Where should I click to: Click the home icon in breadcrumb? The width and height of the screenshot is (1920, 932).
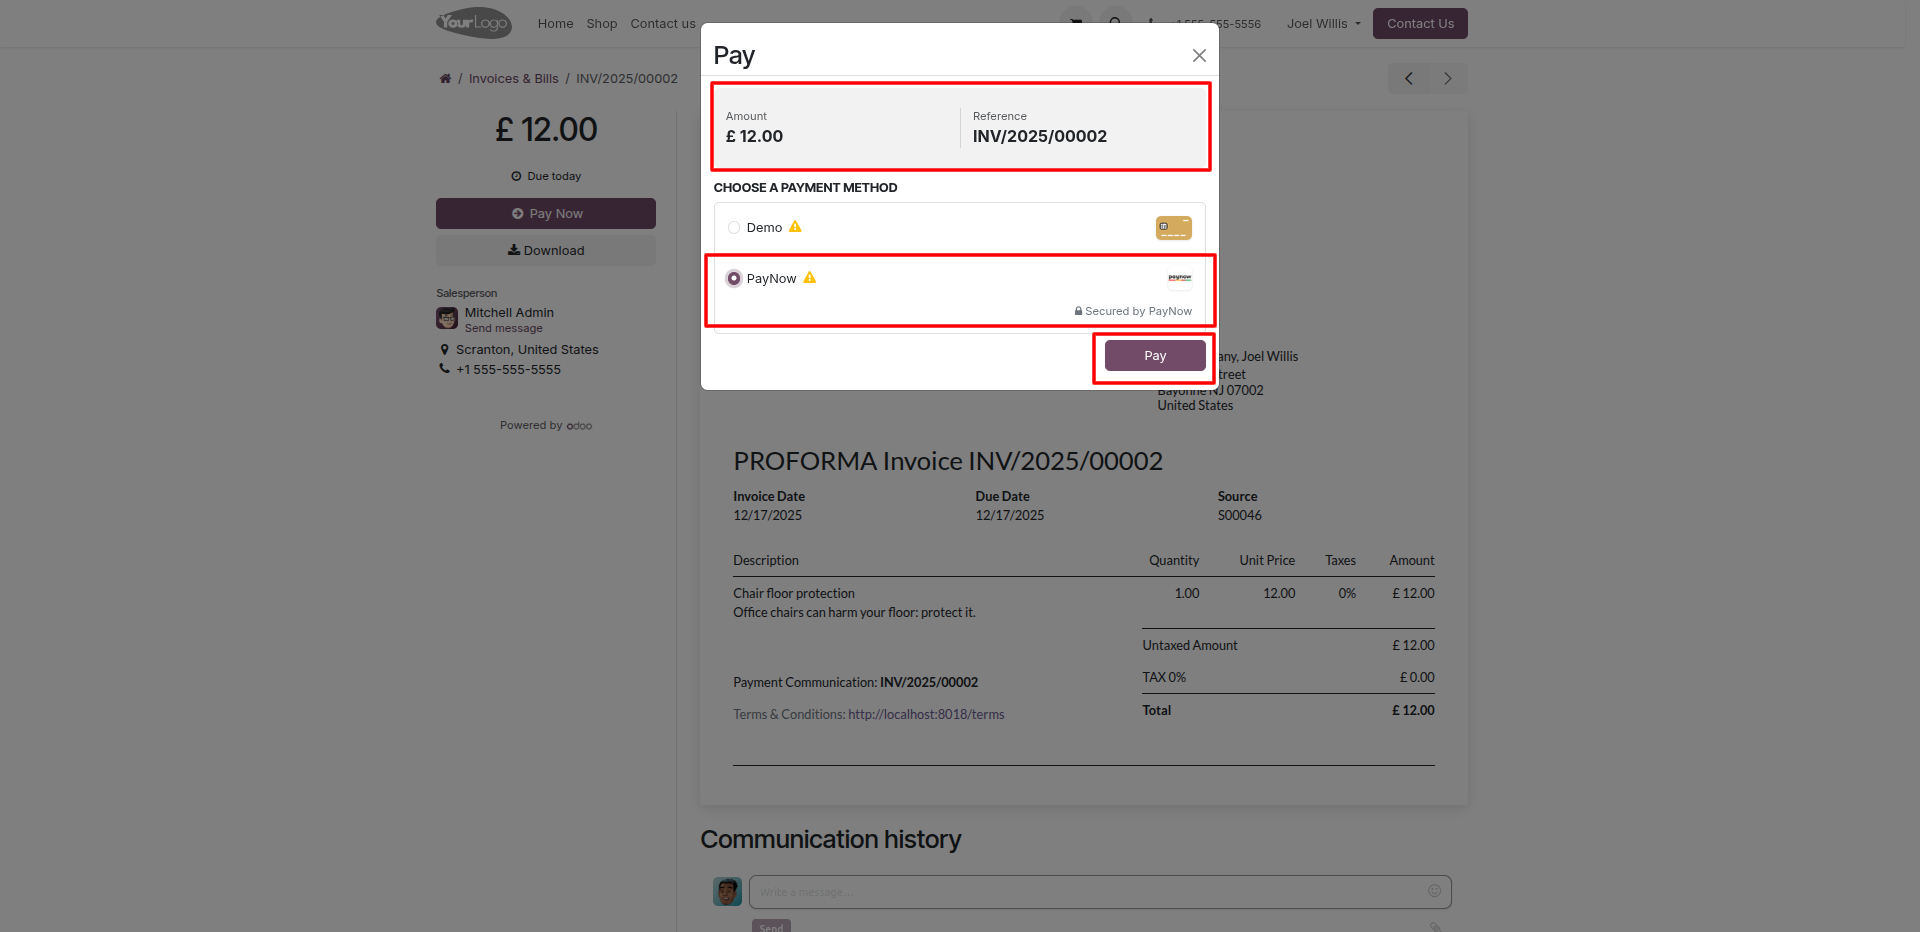(445, 79)
